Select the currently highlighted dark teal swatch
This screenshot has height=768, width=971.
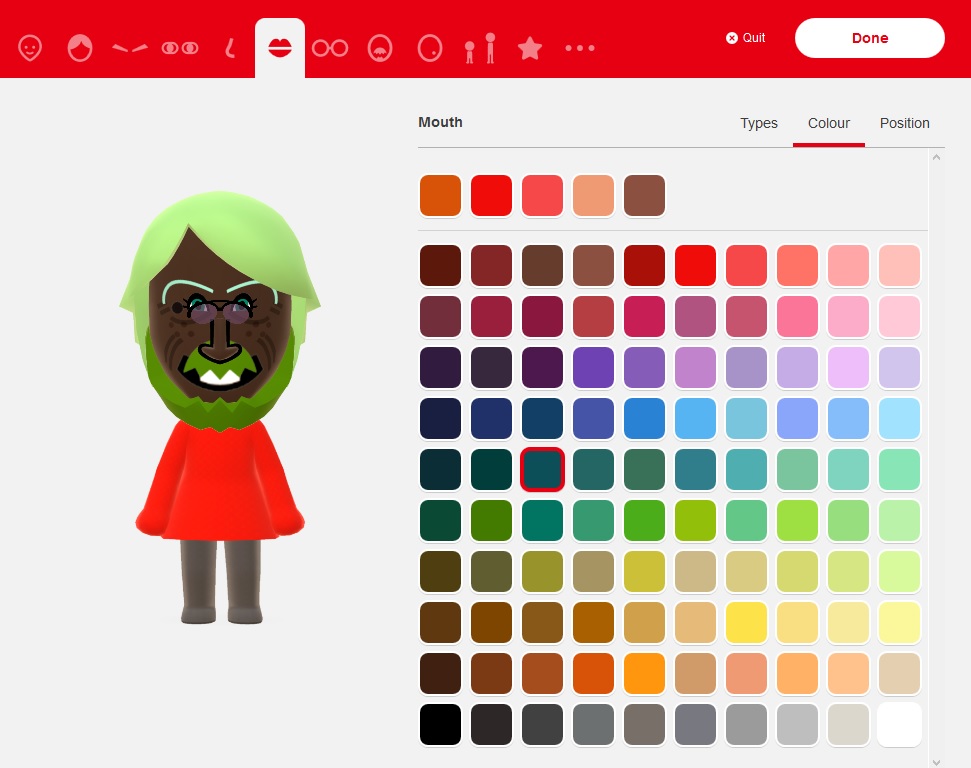point(542,469)
